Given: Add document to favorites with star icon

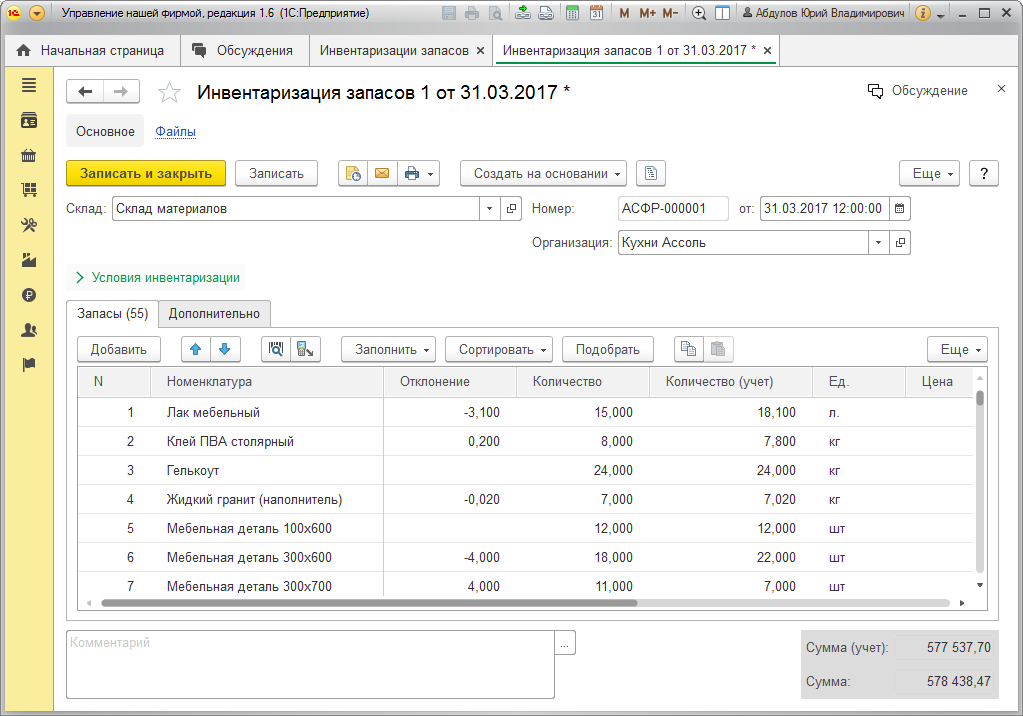Looking at the screenshot, I should tap(170, 92).
